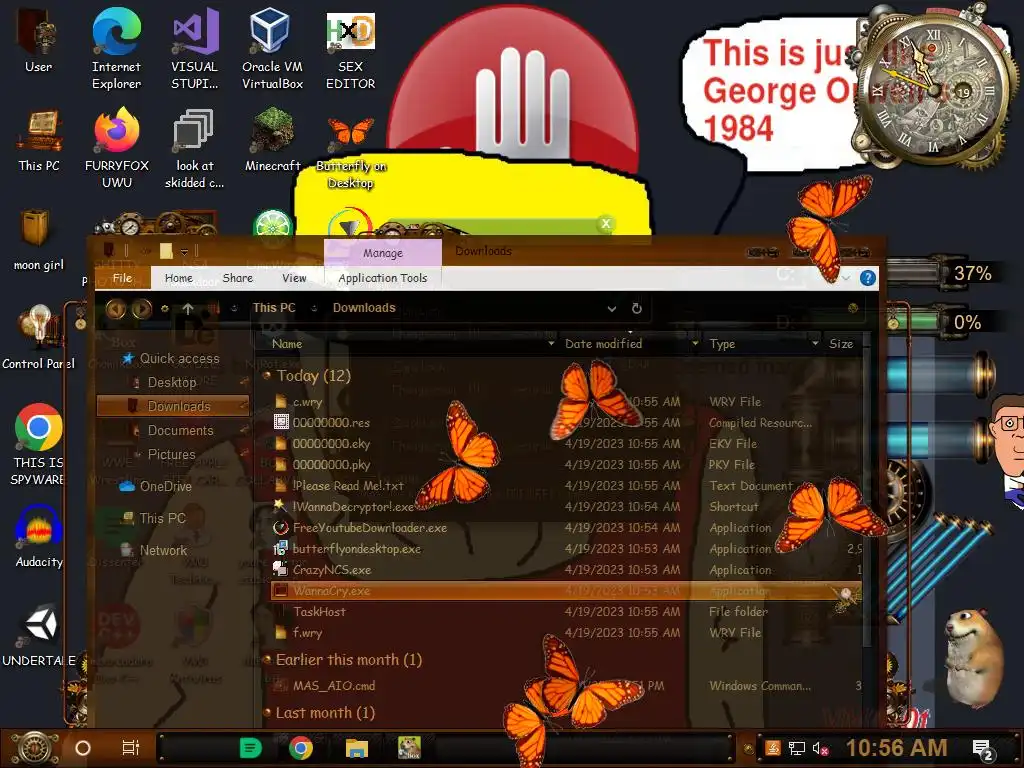Open Date modified column dropdown
This screenshot has width=1024, height=768.
[x=696, y=344]
